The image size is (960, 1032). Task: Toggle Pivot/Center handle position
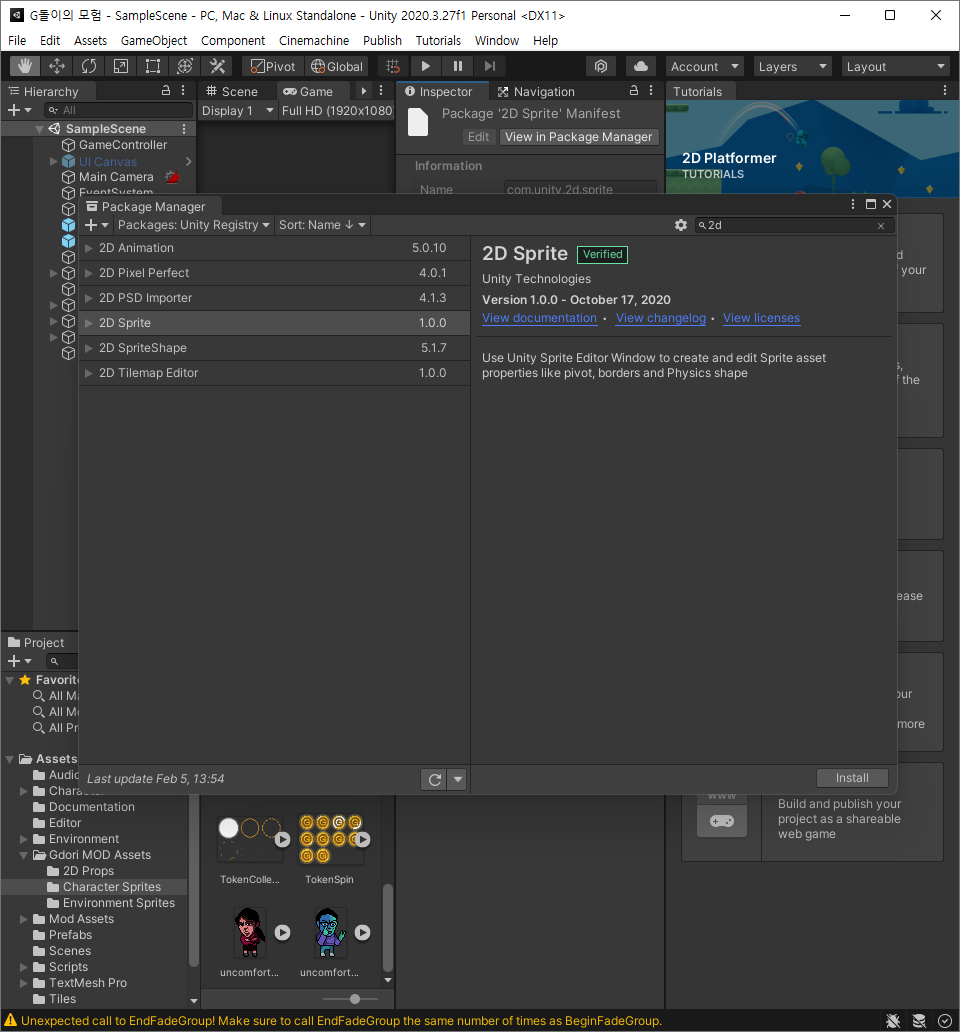click(x=273, y=66)
